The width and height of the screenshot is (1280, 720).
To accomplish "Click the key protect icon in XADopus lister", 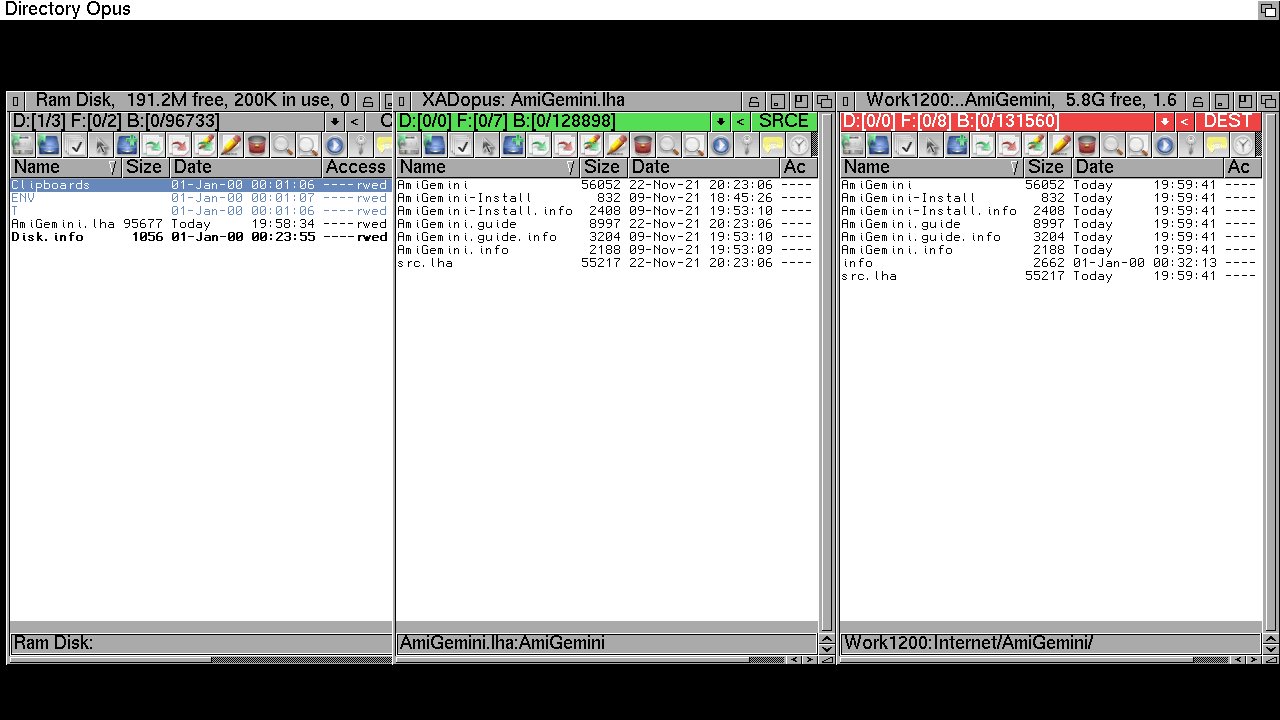I will click(x=747, y=145).
